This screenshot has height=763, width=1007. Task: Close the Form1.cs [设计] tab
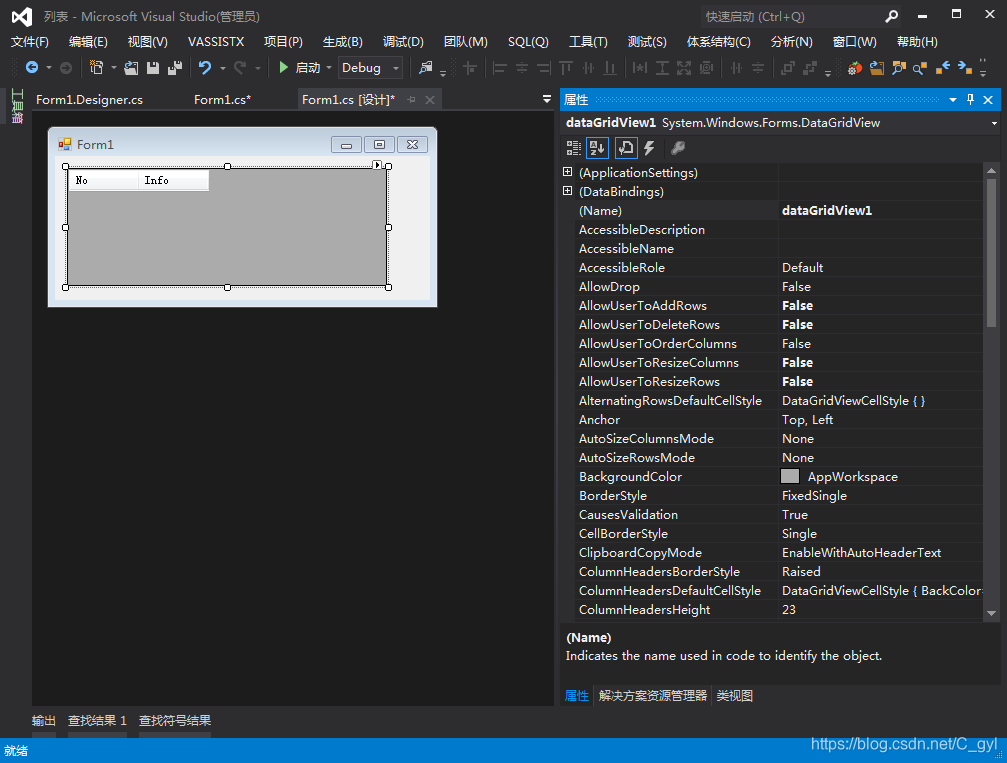[430, 100]
